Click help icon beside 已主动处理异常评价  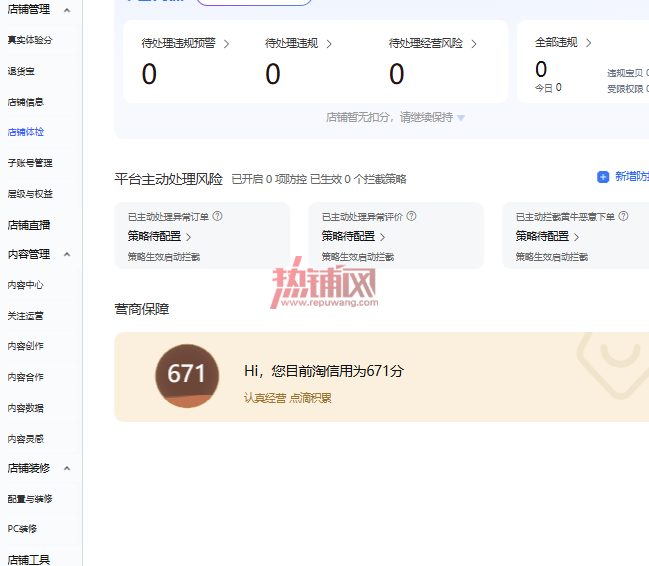pyautogui.click(x=411, y=216)
